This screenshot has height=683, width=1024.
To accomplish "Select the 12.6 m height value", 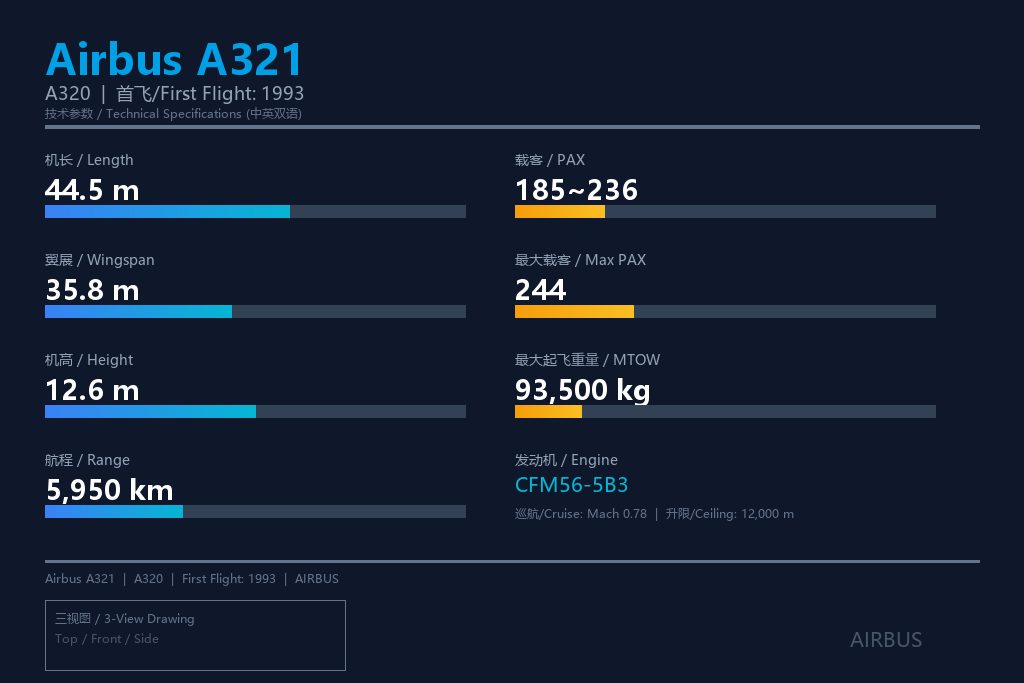I will point(92,390).
